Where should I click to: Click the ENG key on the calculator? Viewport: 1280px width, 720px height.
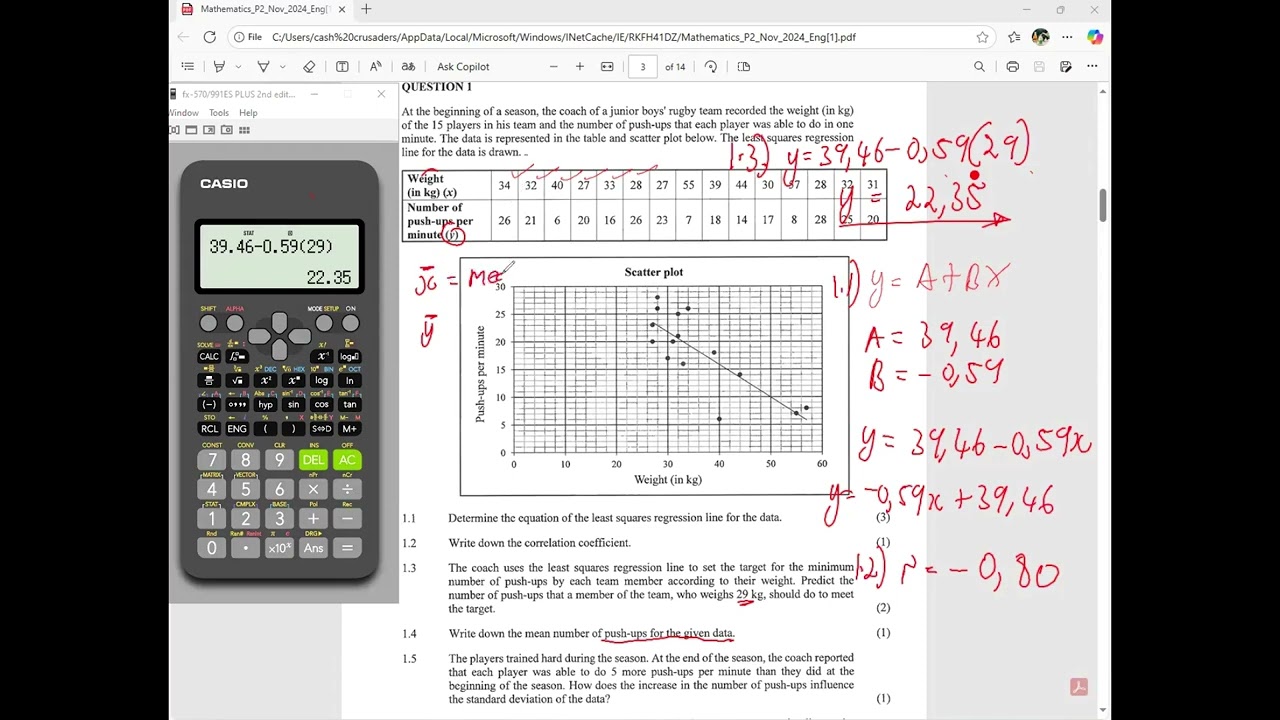pyautogui.click(x=237, y=429)
